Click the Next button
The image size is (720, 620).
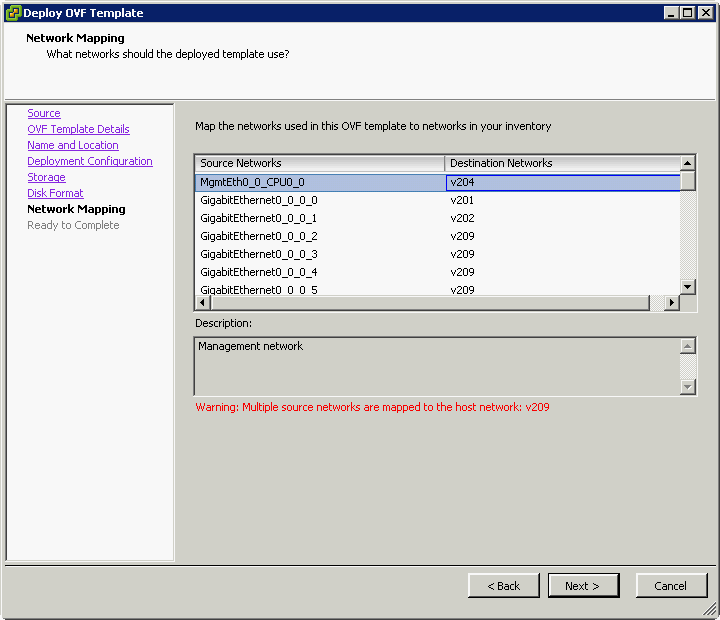[584, 586]
